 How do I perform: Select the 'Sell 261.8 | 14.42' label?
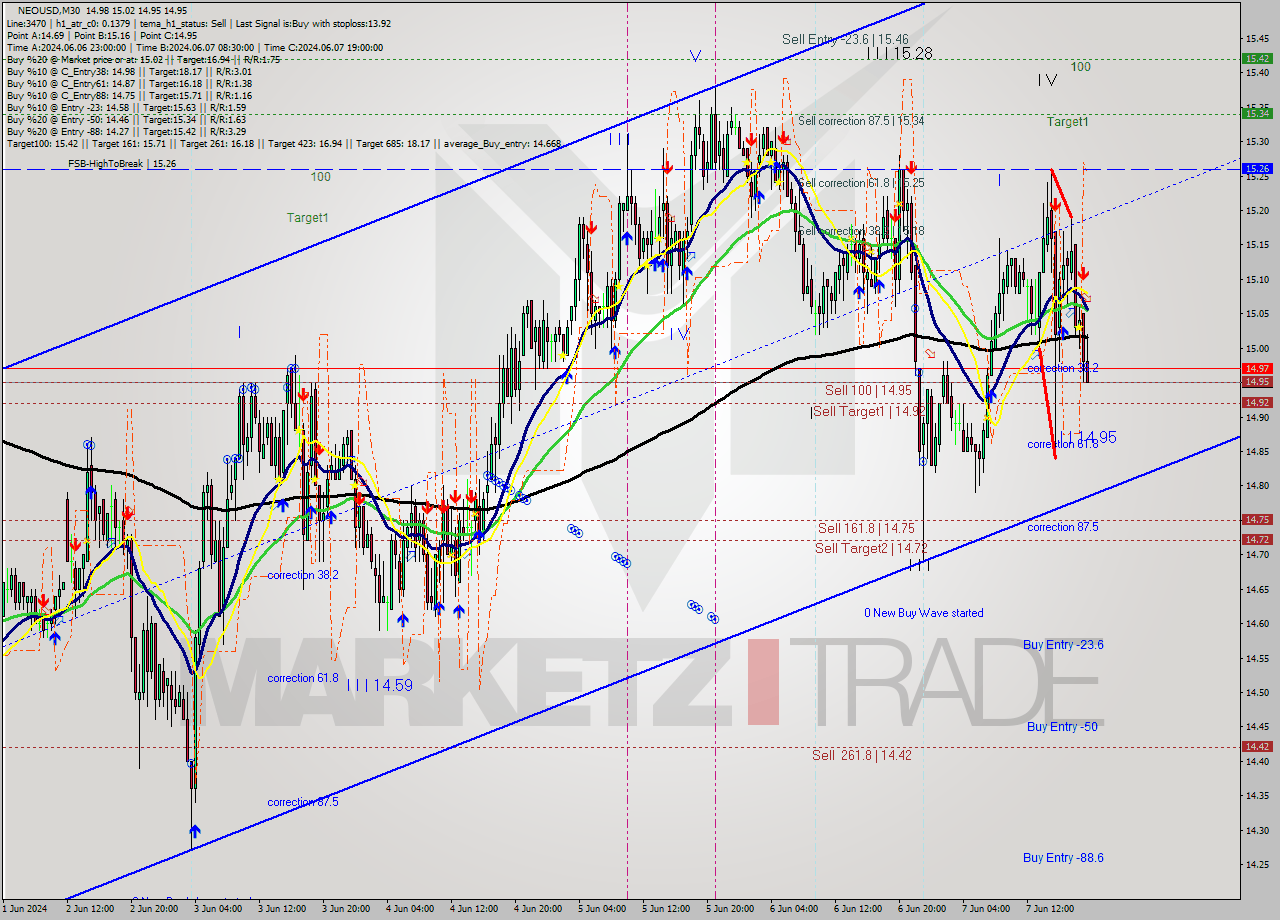pos(861,755)
